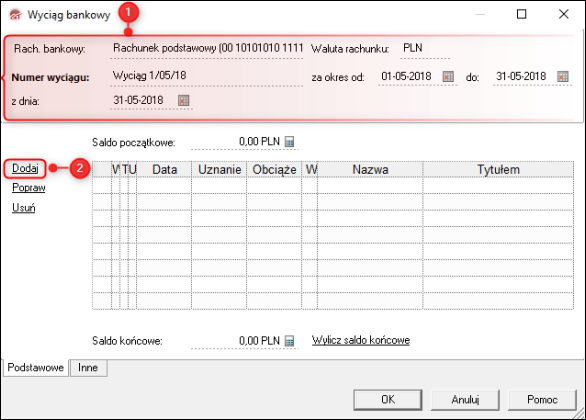The height and width of the screenshot is (420, 586).
Task: Click the 'do' date field 31-05-2018
Action: click(x=523, y=77)
